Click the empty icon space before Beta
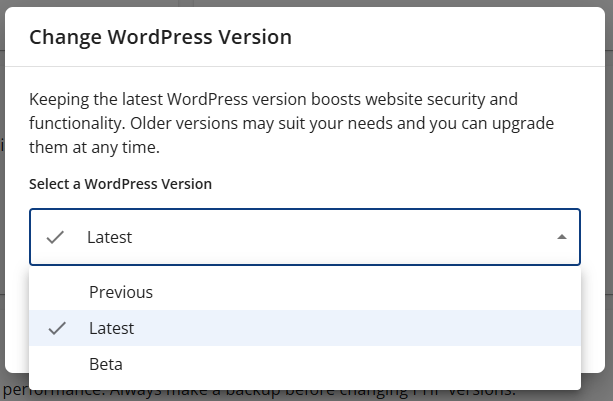Screen dimensions: 613x401 [x=57, y=364]
